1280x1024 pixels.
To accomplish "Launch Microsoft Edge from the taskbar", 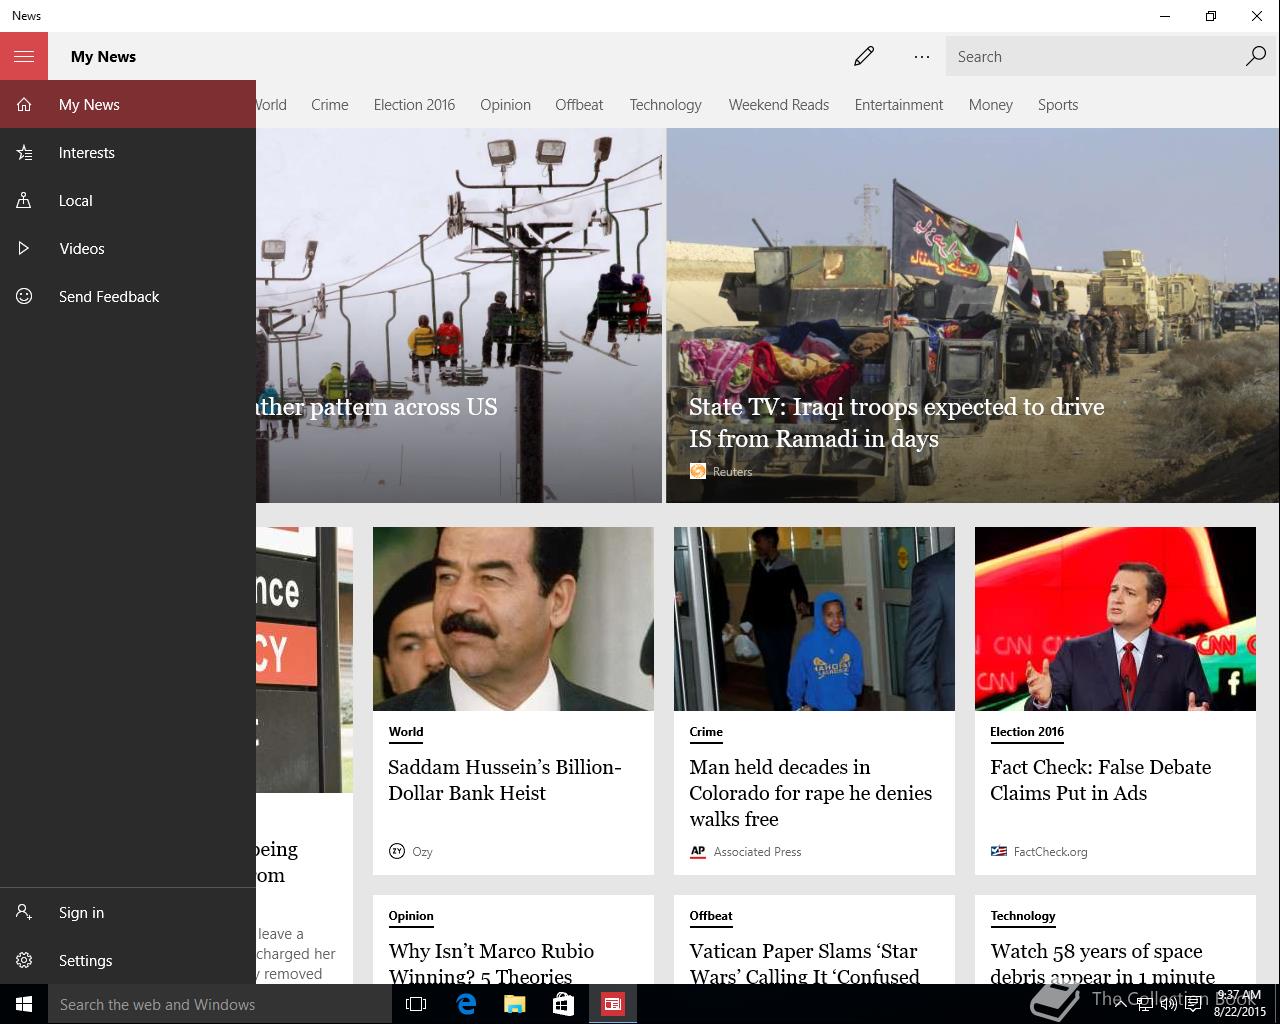I will tap(465, 1004).
